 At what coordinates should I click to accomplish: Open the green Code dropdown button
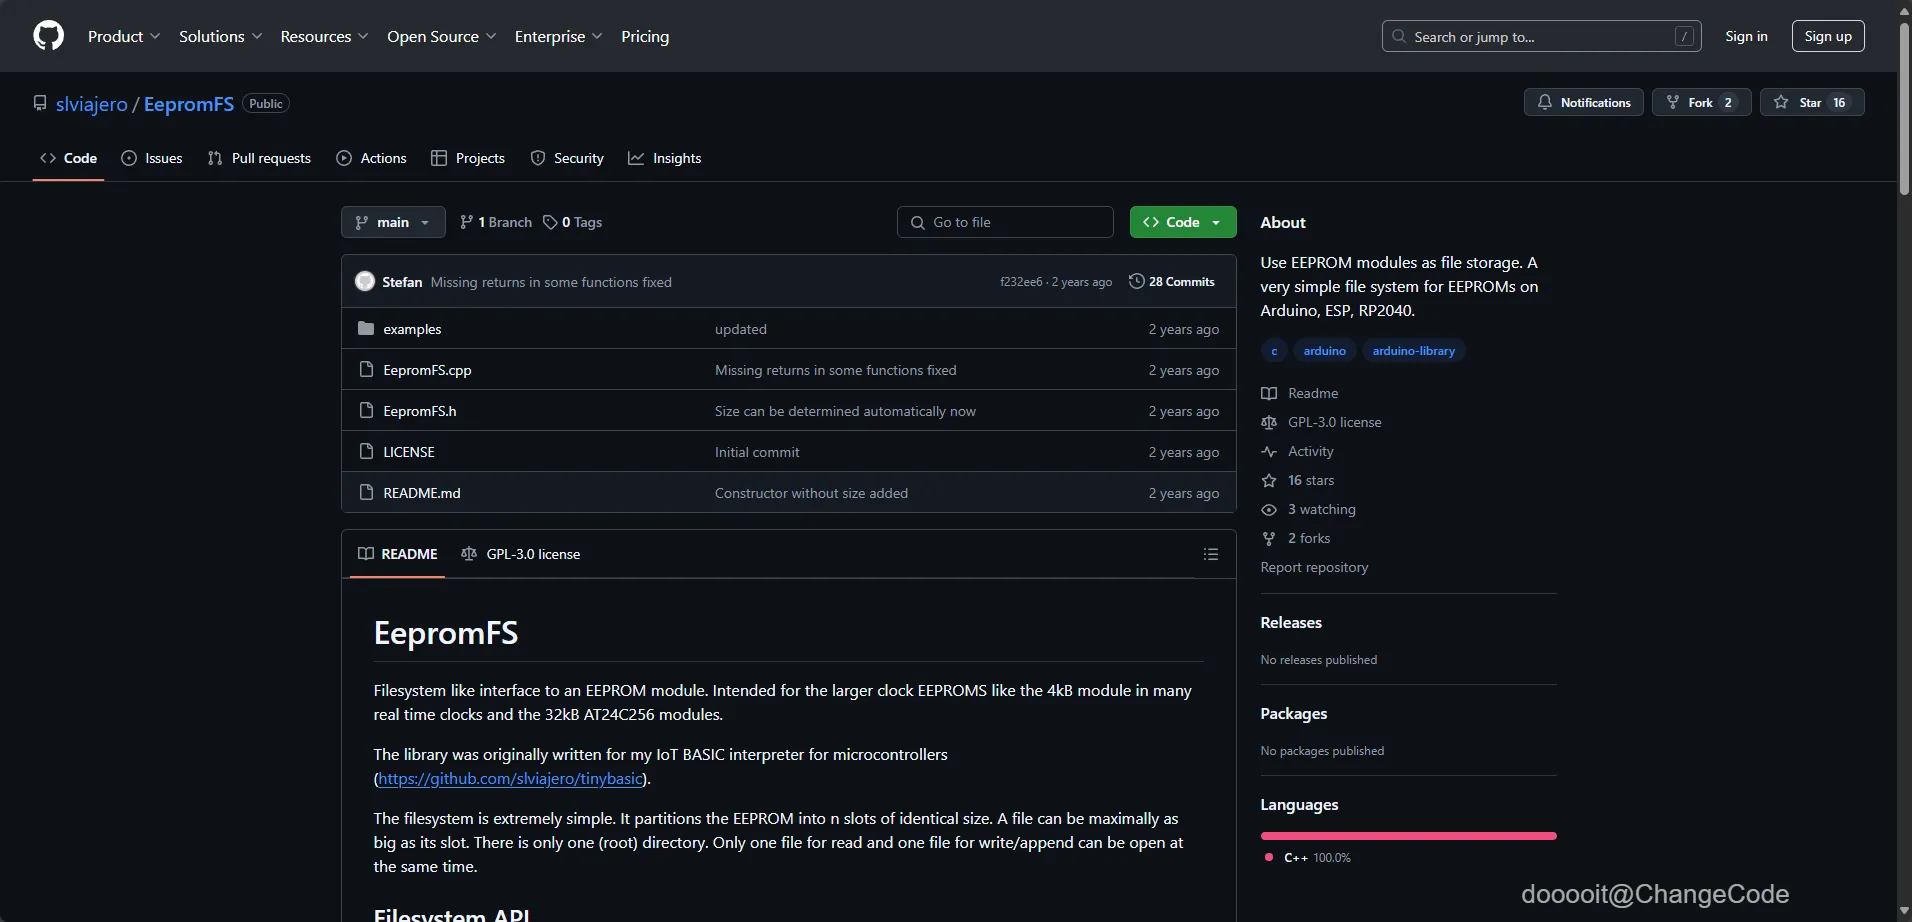[x=1183, y=222]
